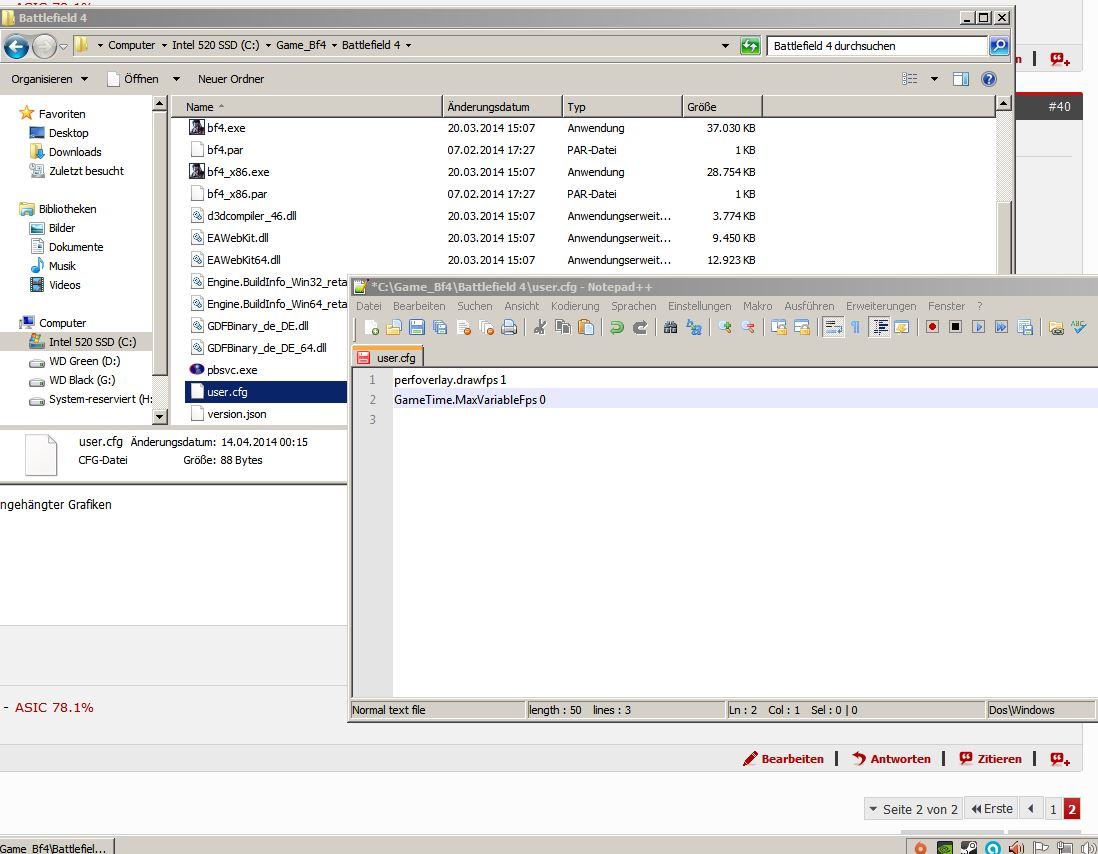Print the document from the Notepad++ toolbar
This screenshot has height=854, width=1098.
coord(509,327)
